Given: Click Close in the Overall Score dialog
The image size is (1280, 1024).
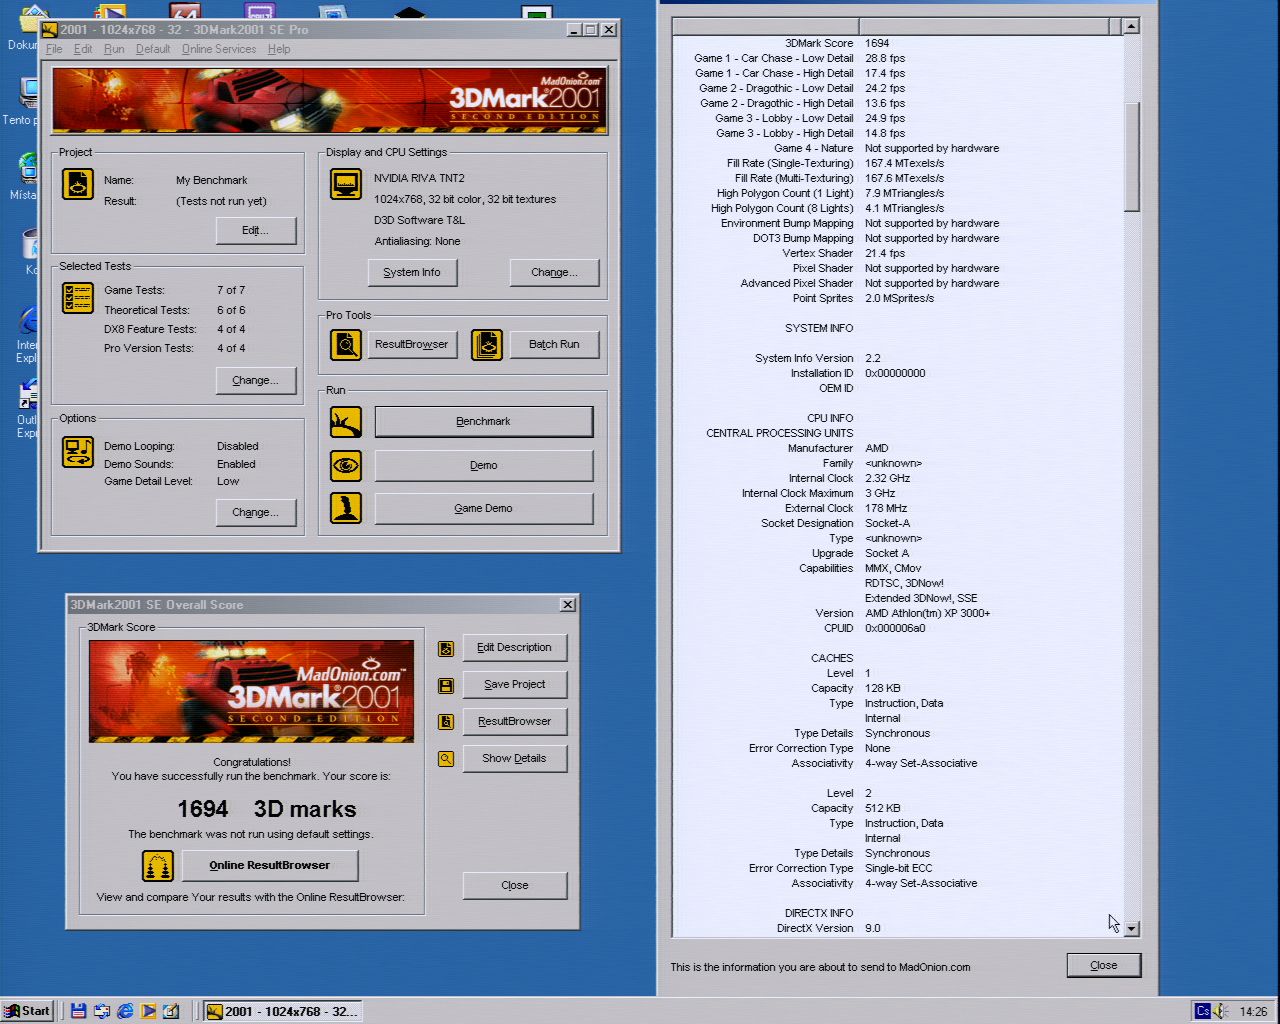Looking at the screenshot, I should (x=515, y=885).
